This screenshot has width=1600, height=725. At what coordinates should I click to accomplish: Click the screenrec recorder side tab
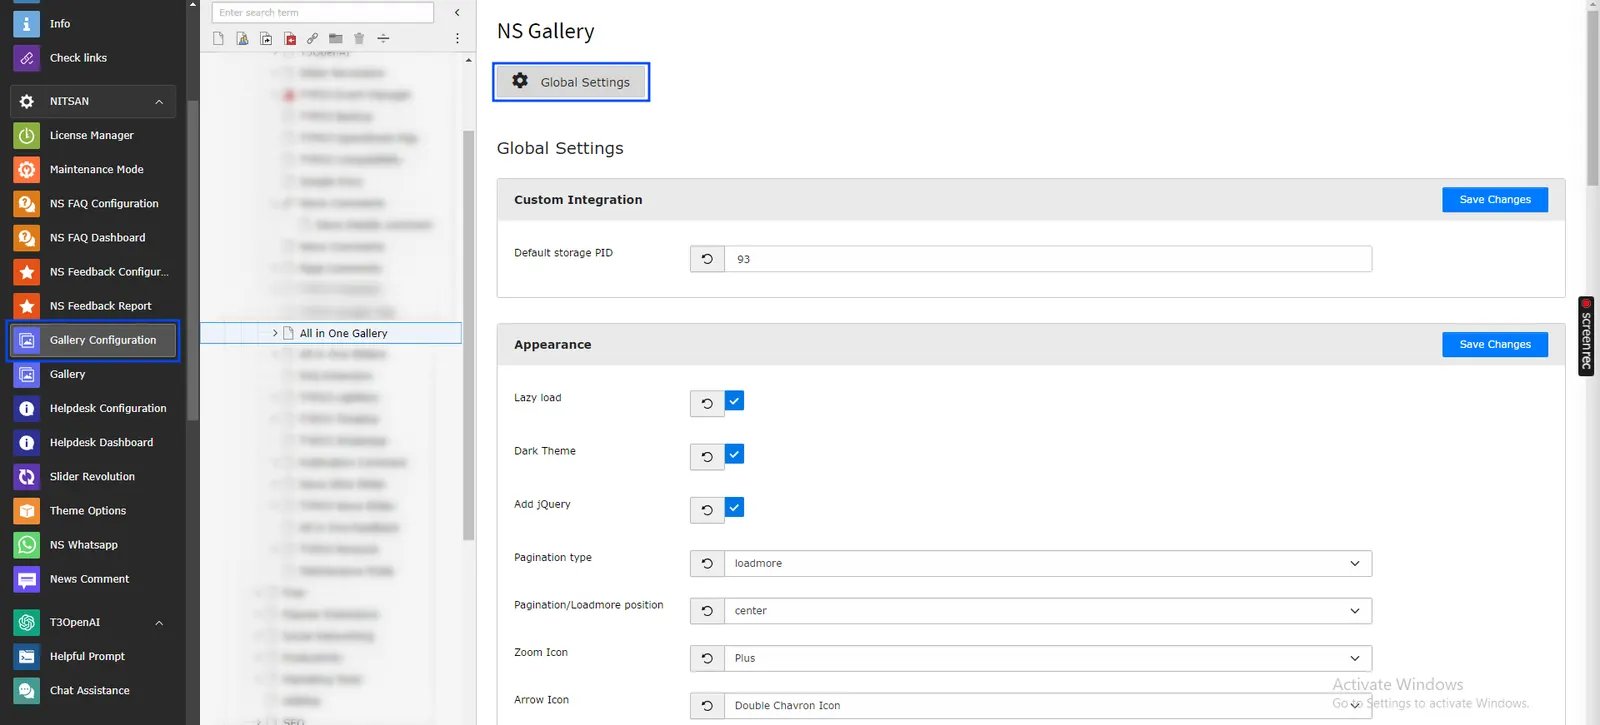tap(1586, 336)
